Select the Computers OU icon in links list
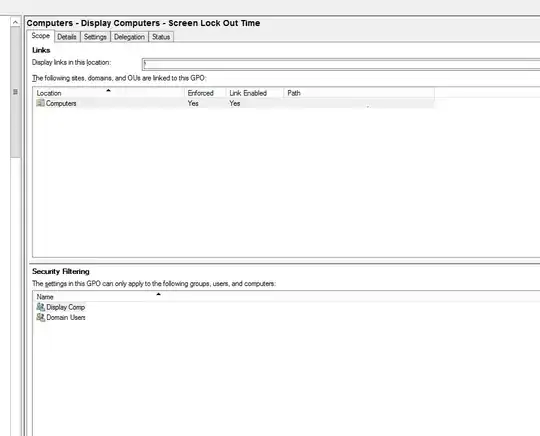The width and height of the screenshot is (540, 436). pos(40,103)
